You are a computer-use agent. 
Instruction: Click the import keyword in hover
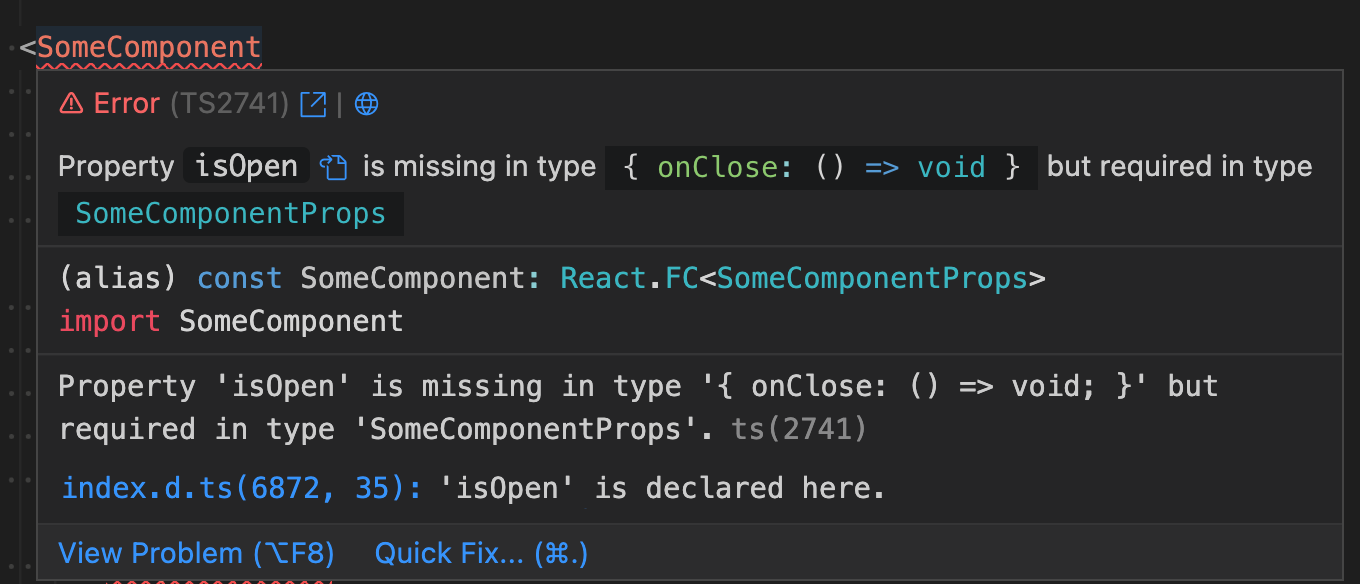[x=109, y=321]
